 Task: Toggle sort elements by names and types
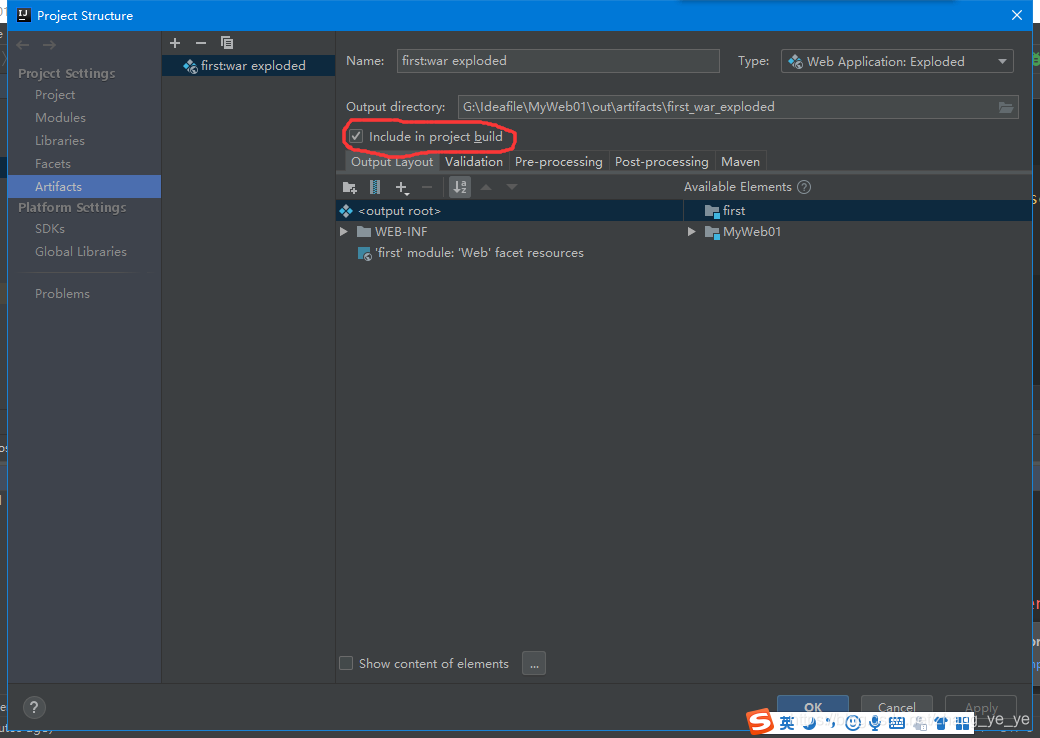pos(460,188)
